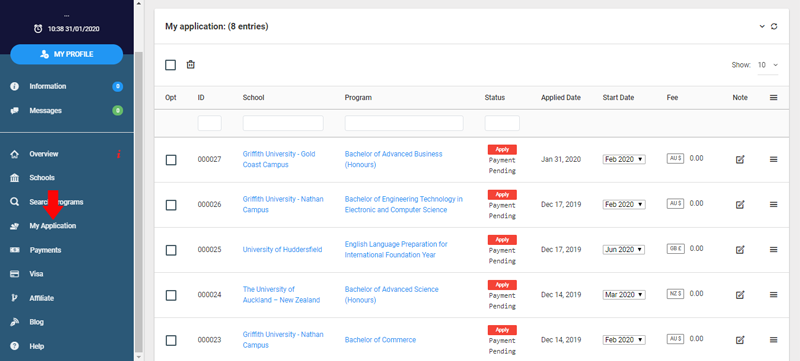Edit note for application 000023
Viewport: 800px width, 361px height.
[x=740, y=340]
